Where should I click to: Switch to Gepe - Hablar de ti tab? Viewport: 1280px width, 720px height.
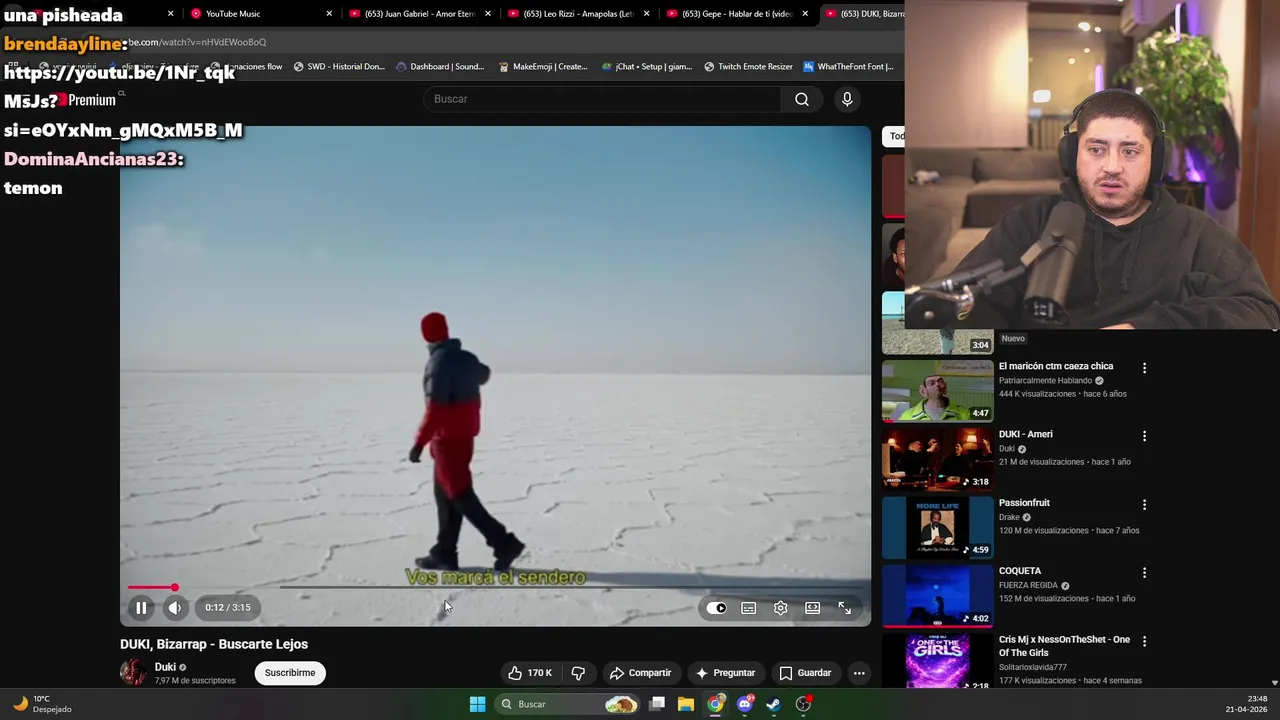pos(737,14)
